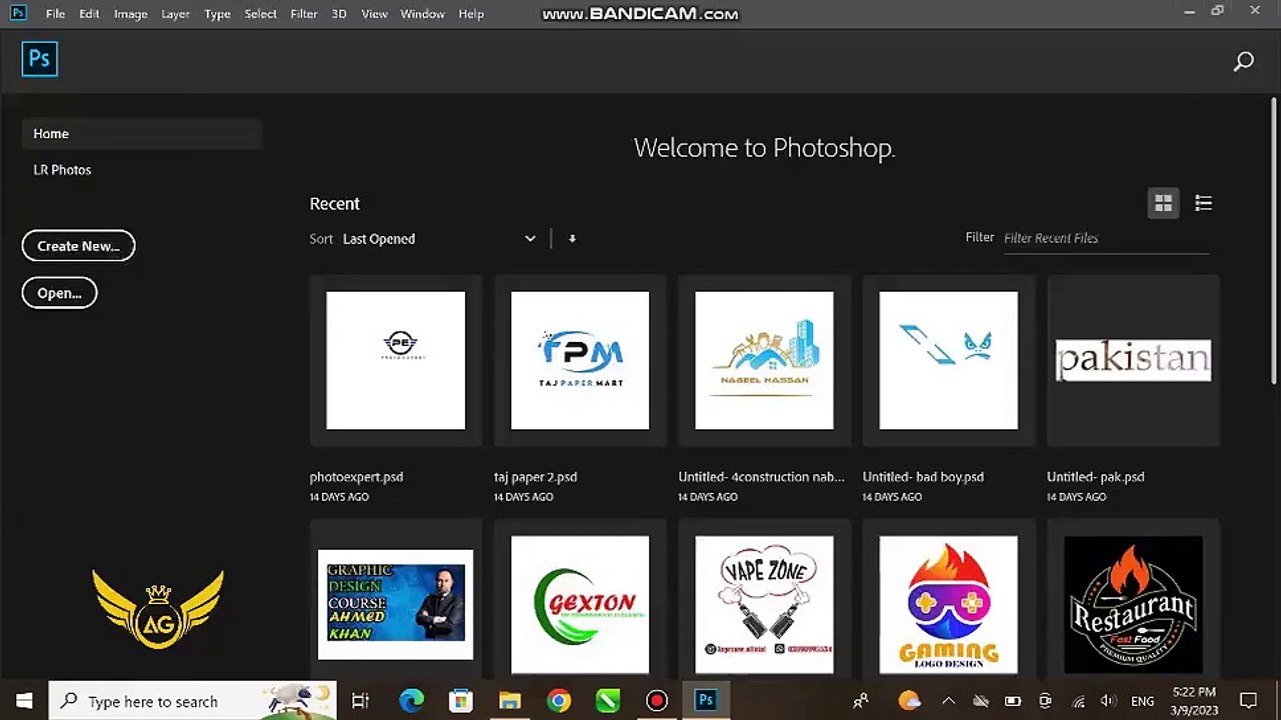Screen dimensions: 1281x720
Task: Click the Untitled- 4construction file name
Action: [x=761, y=477]
